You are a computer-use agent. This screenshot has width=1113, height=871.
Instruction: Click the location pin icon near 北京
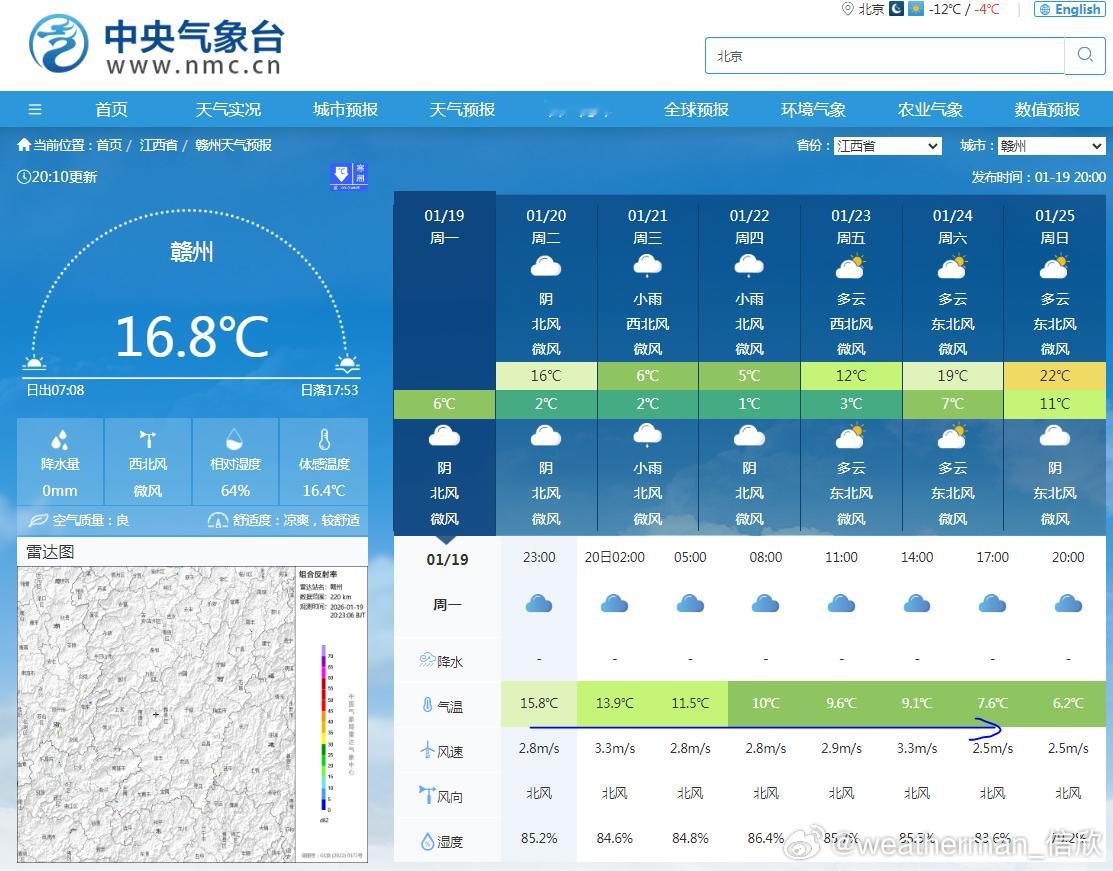click(847, 9)
